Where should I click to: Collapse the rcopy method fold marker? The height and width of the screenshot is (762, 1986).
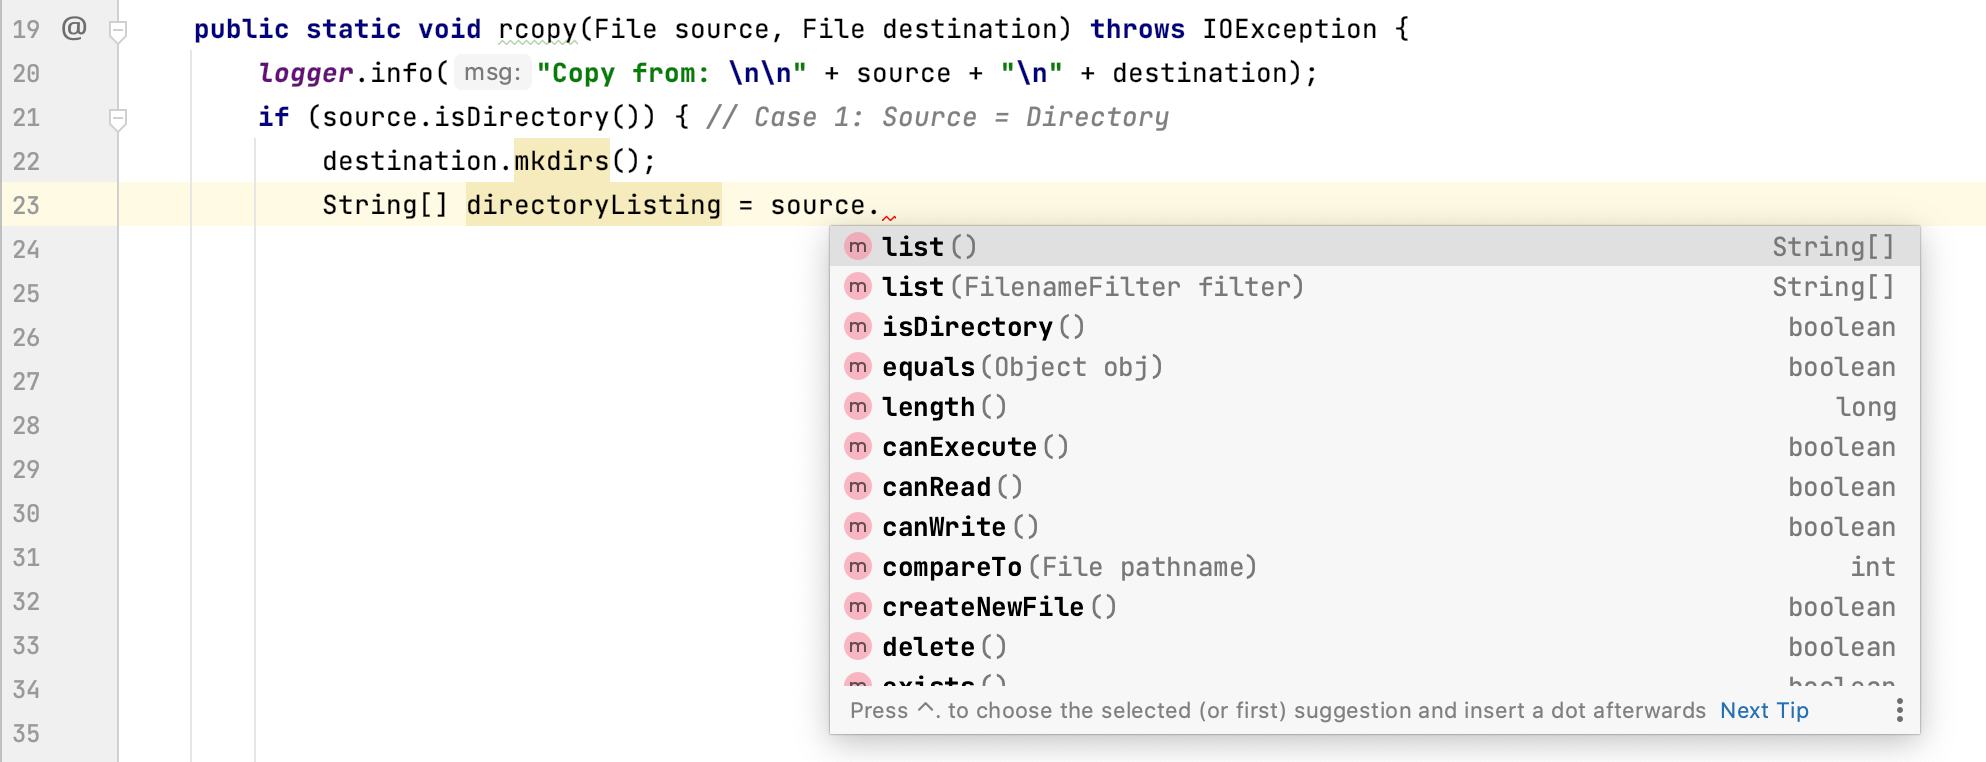pyautogui.click(x=118, y=30)
